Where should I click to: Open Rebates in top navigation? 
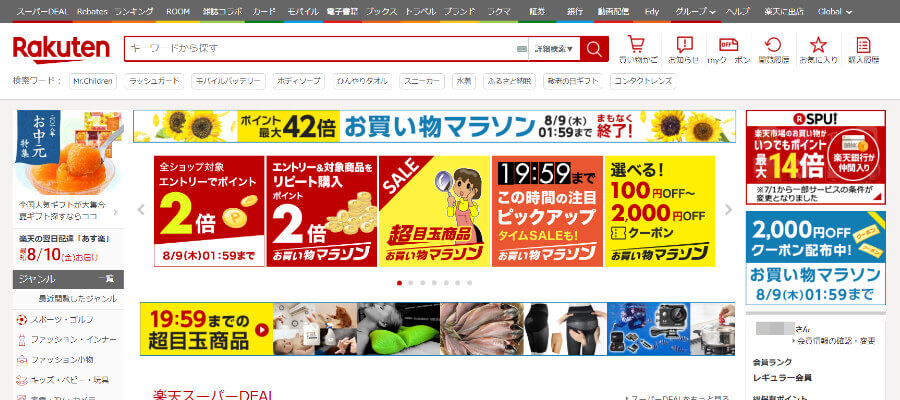pos(92,11)
